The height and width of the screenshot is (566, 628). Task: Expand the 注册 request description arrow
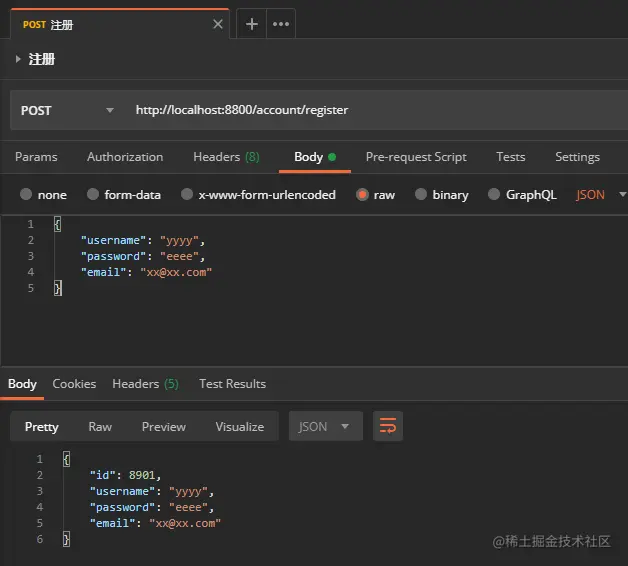tap(18, 59)
